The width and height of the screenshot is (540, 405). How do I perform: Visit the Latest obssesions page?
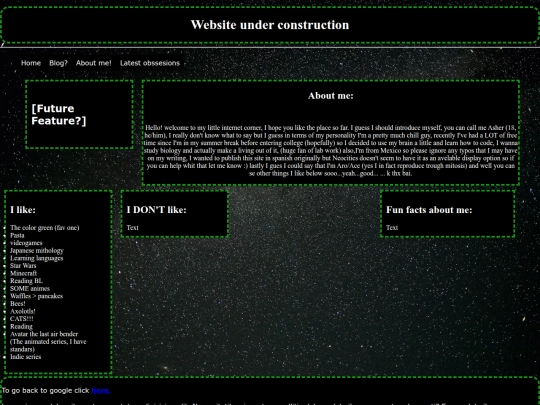click(x=150, y=63)
